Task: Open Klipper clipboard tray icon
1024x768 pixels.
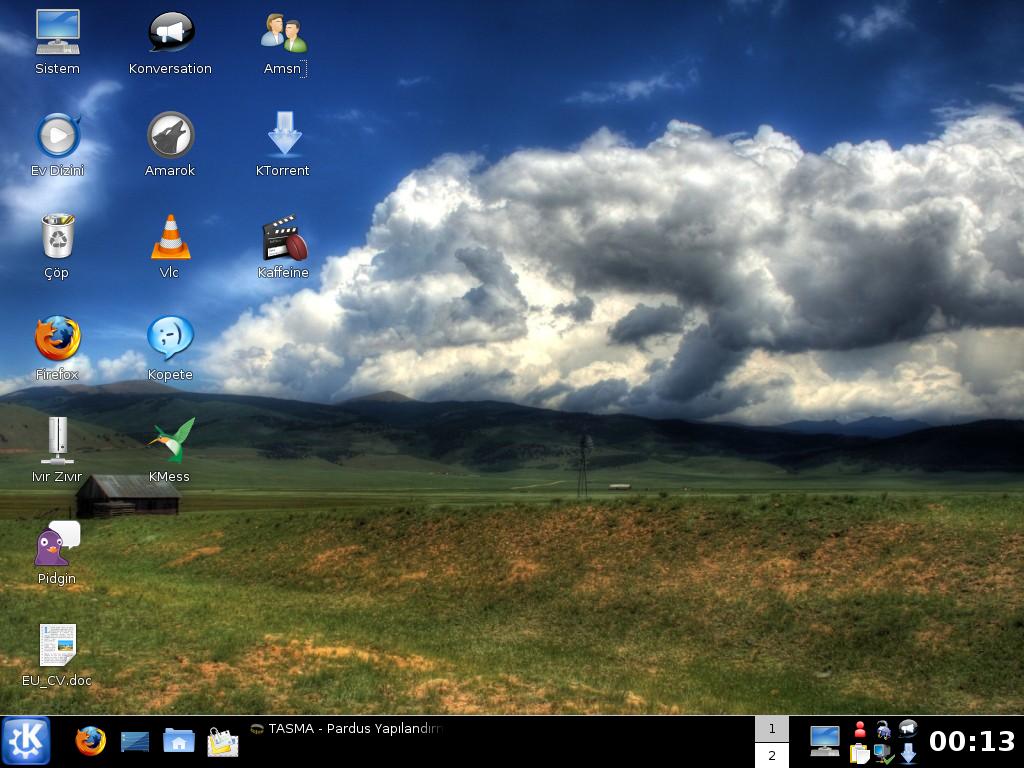Action: click(x=860, y=754)
